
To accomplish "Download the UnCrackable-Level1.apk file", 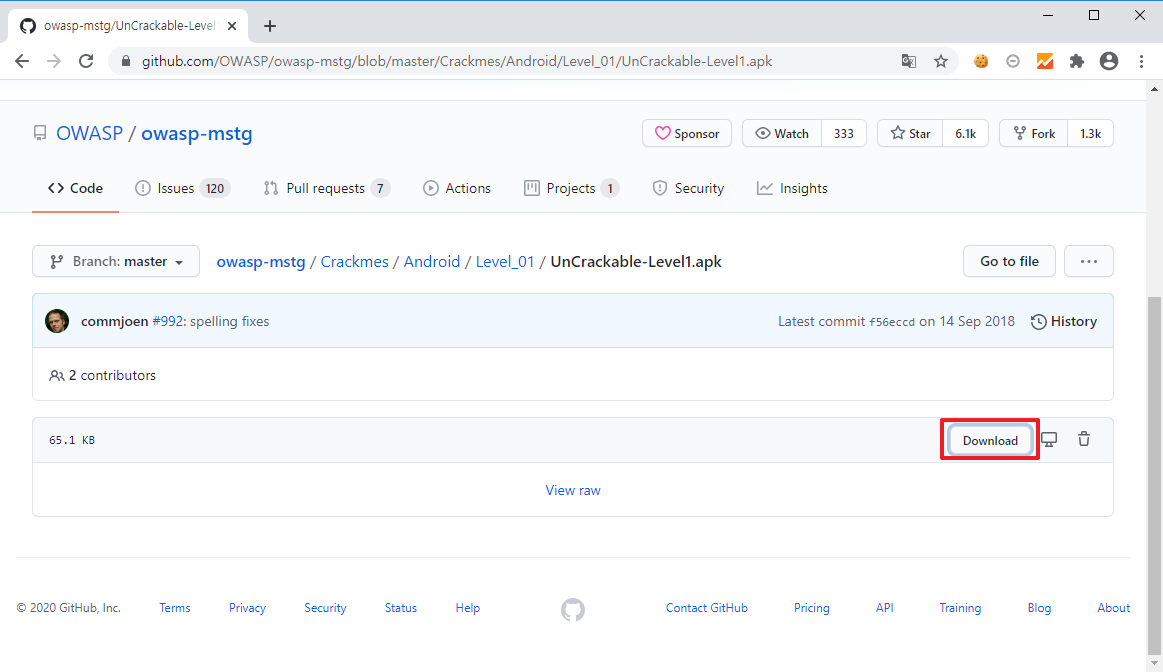I will 990,440.
